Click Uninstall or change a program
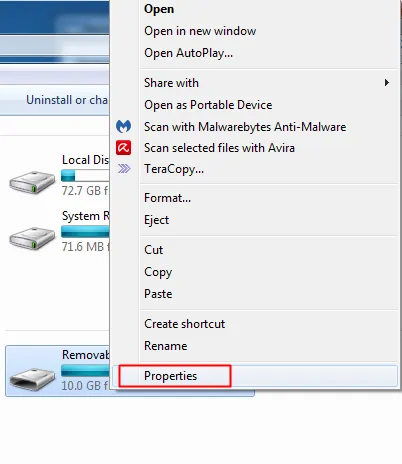Viewport: 402px width, 464px height. click(67, 100)
